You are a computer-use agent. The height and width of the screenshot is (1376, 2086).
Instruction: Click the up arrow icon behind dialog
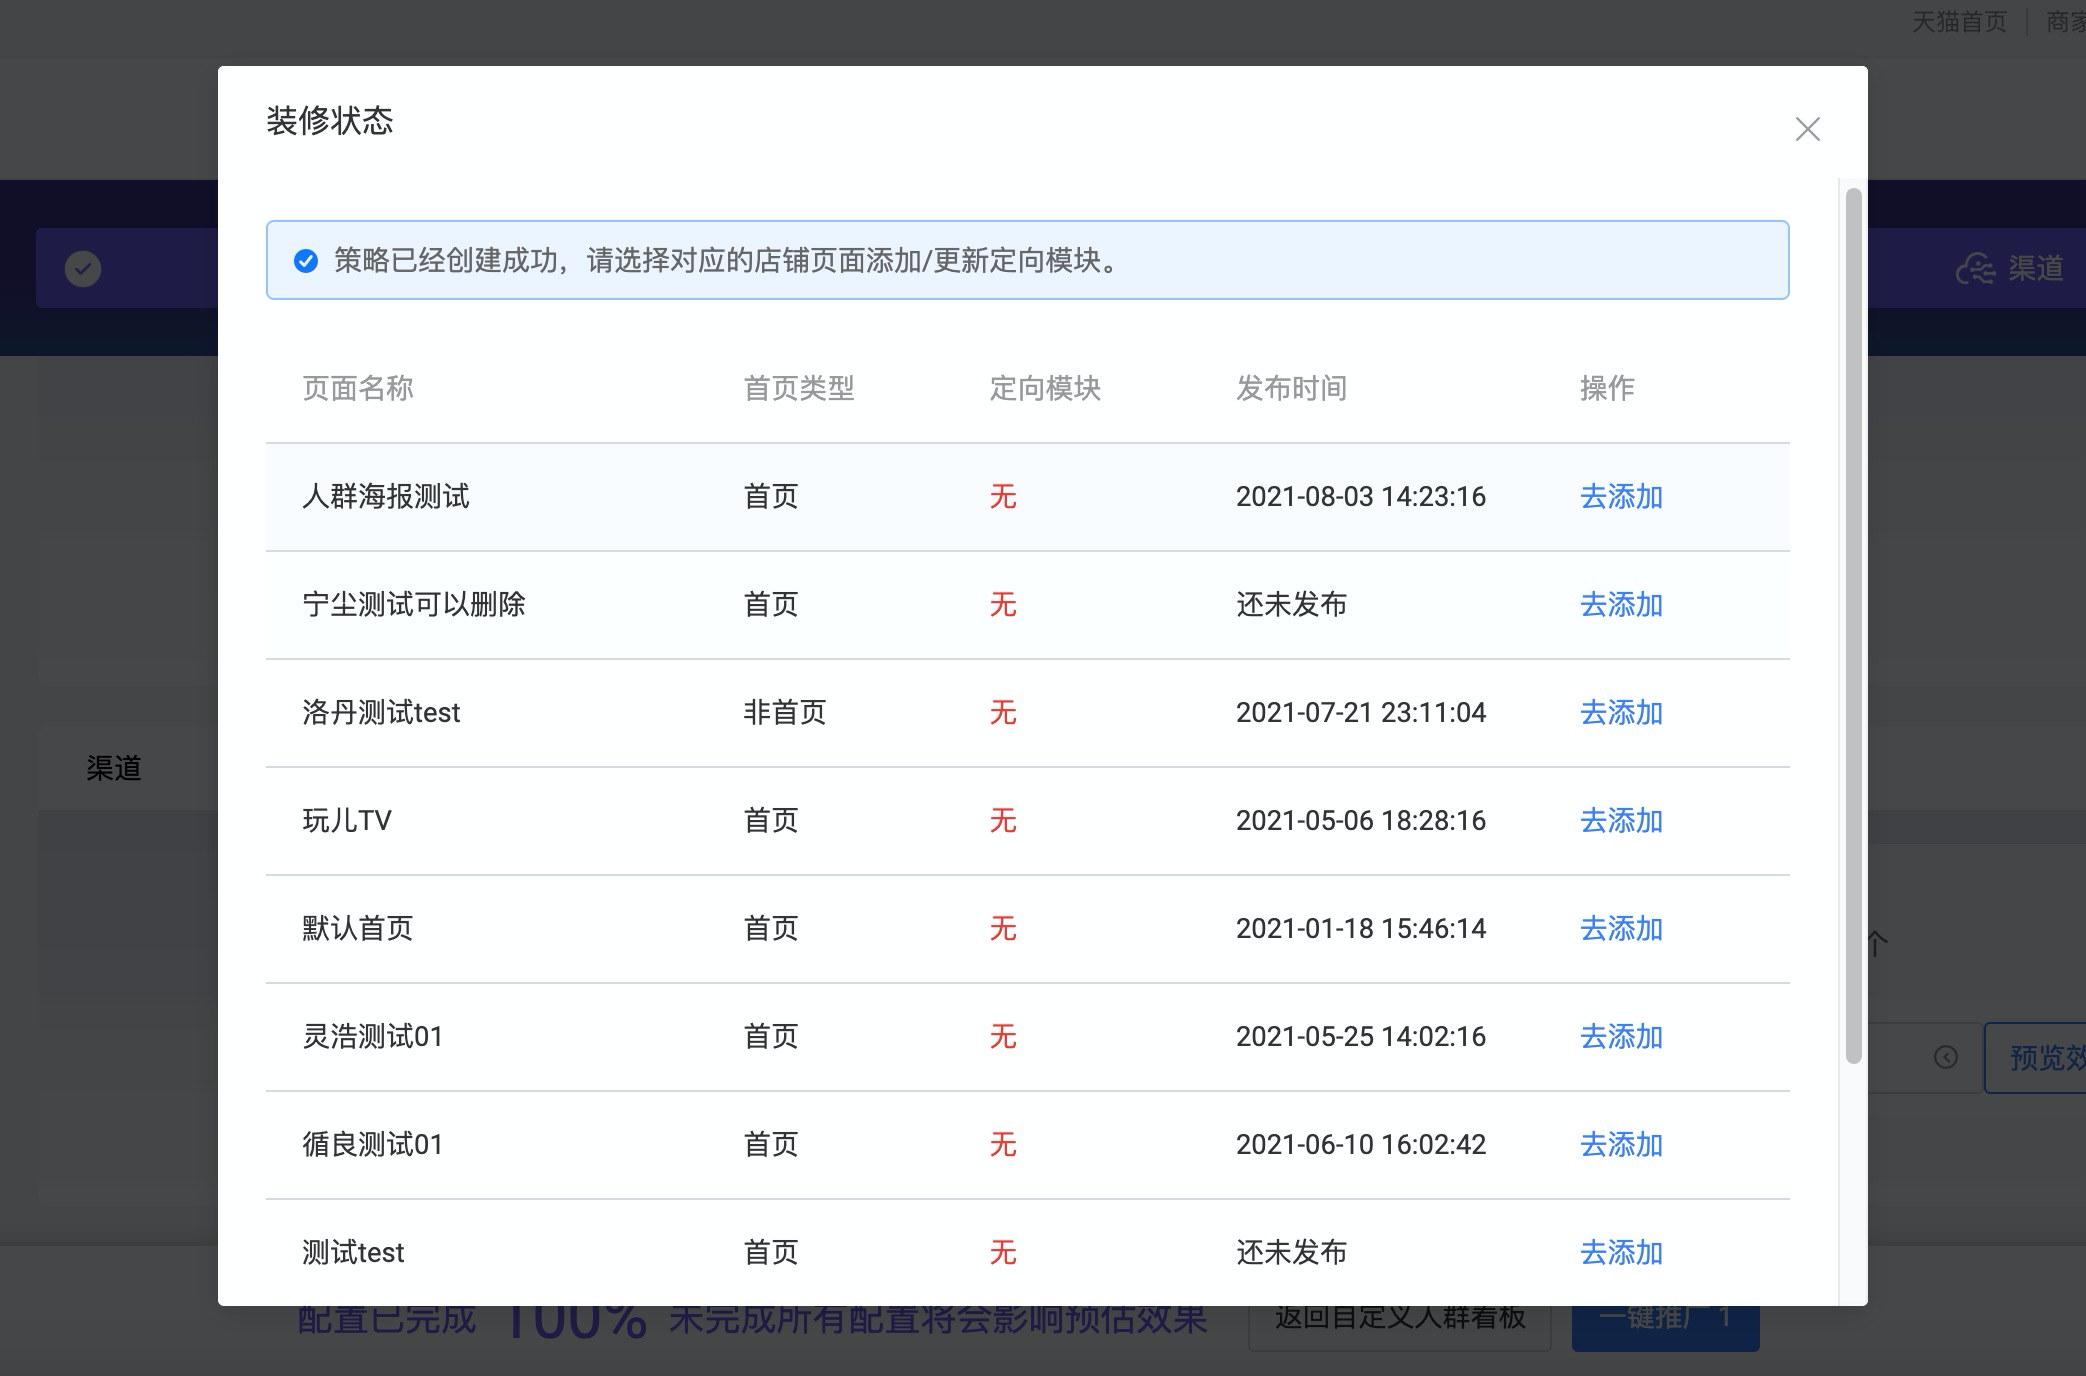[1877, 942]
